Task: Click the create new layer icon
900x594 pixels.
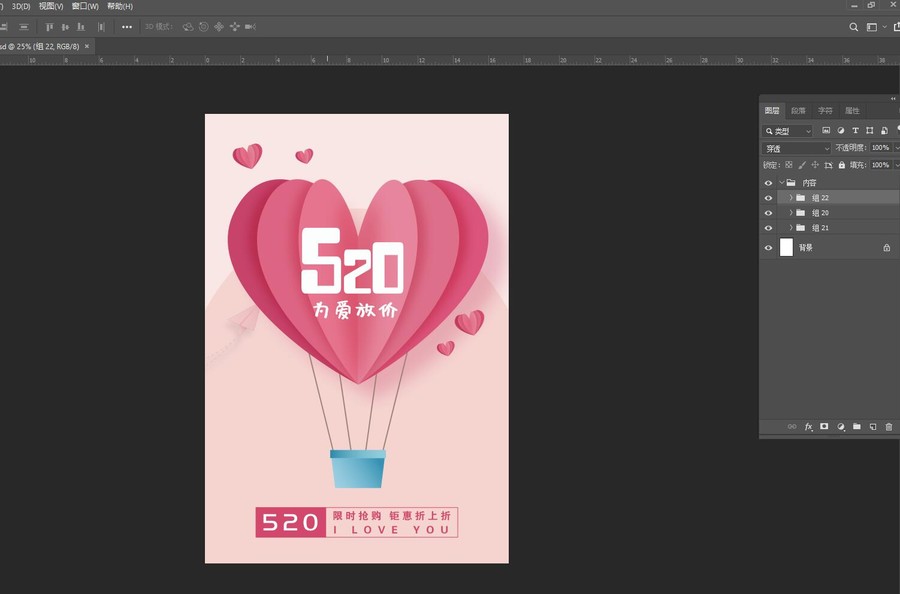Action: coord(873,426)
